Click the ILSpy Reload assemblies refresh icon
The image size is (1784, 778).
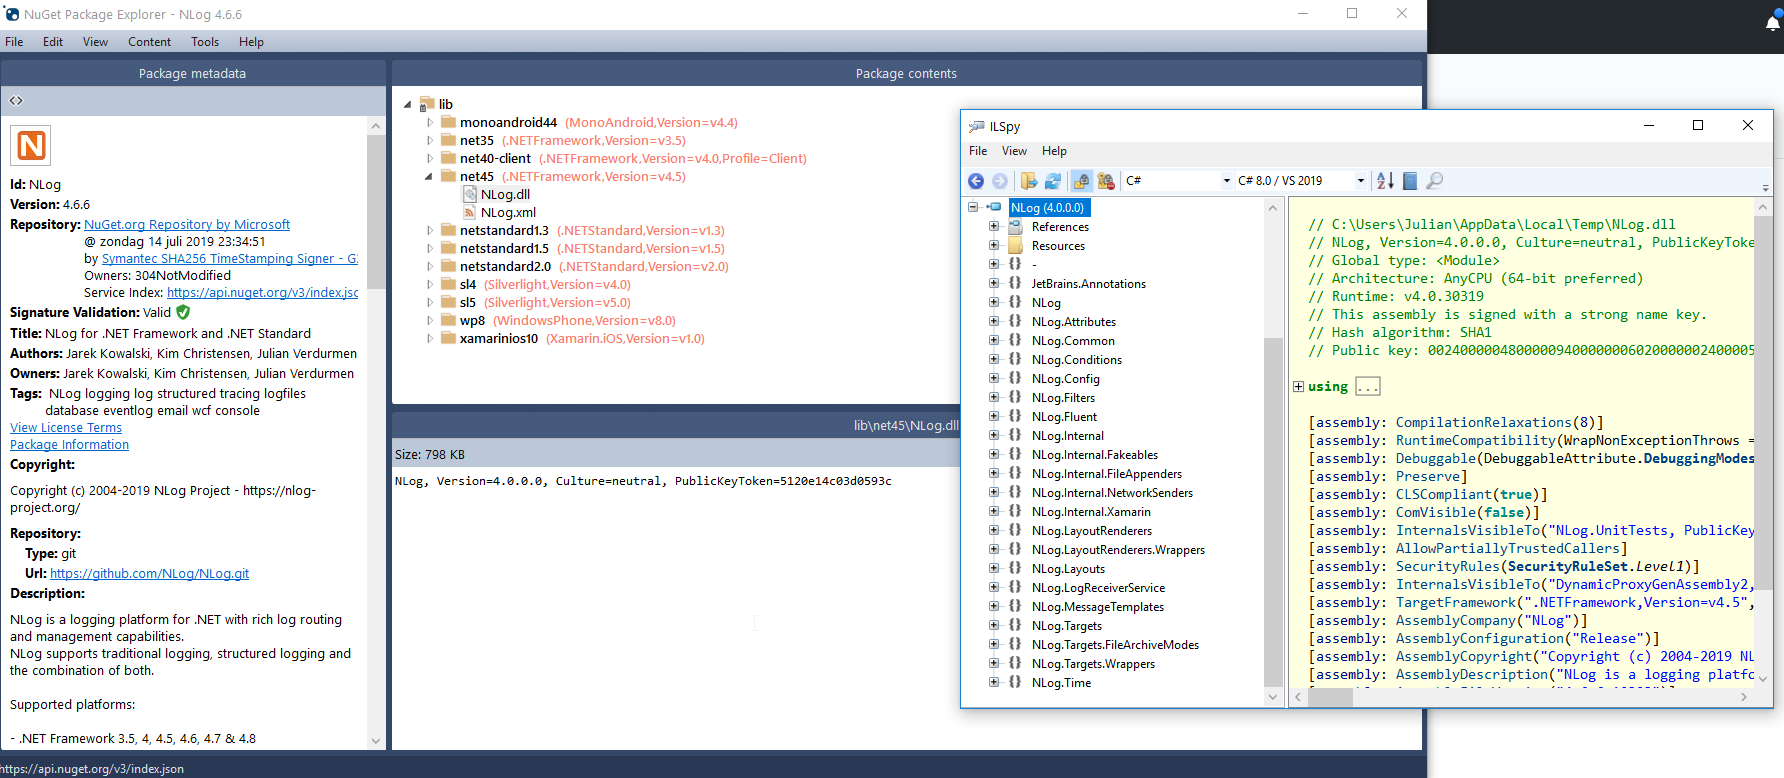pyautogui.click(x=1053, y=181)
